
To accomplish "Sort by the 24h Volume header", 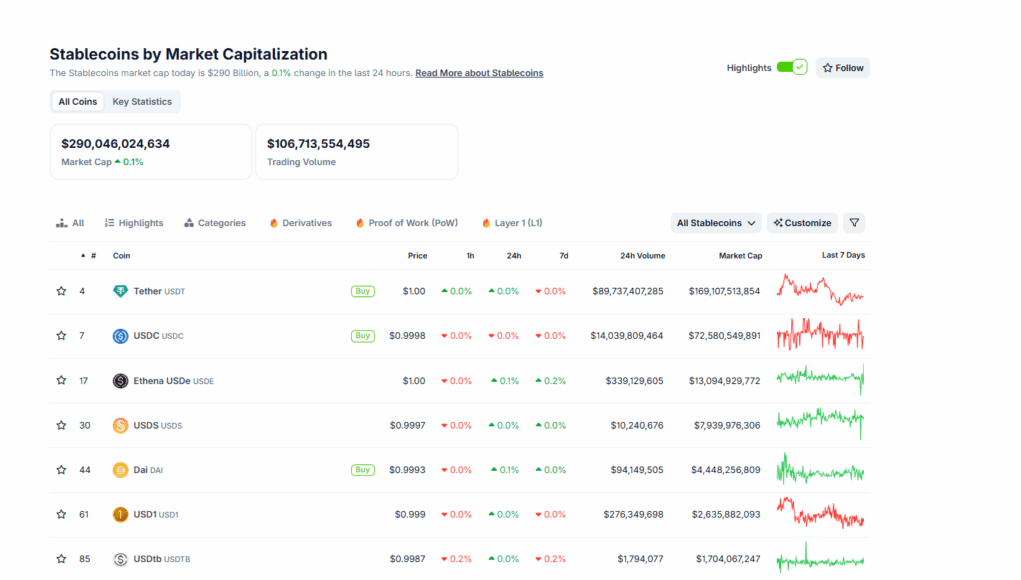I will tap(642, 256).
